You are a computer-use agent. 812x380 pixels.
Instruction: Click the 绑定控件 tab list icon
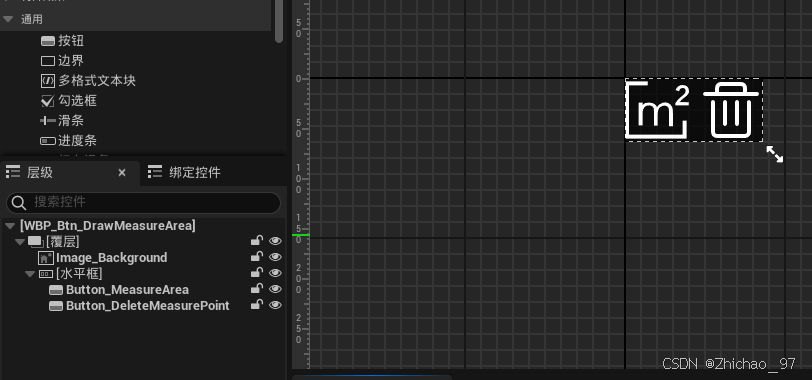click(155, 172)
